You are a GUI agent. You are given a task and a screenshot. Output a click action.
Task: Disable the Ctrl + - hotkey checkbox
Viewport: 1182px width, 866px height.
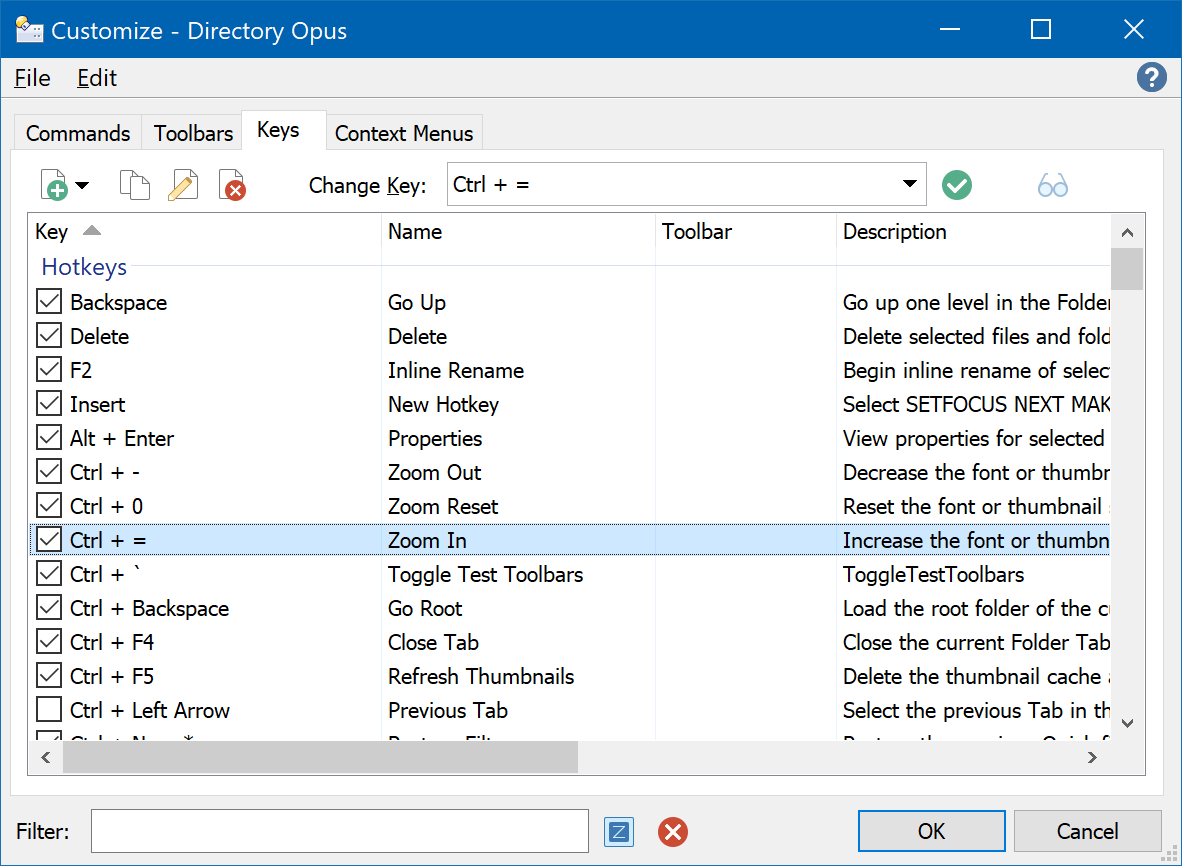(49, 471)
